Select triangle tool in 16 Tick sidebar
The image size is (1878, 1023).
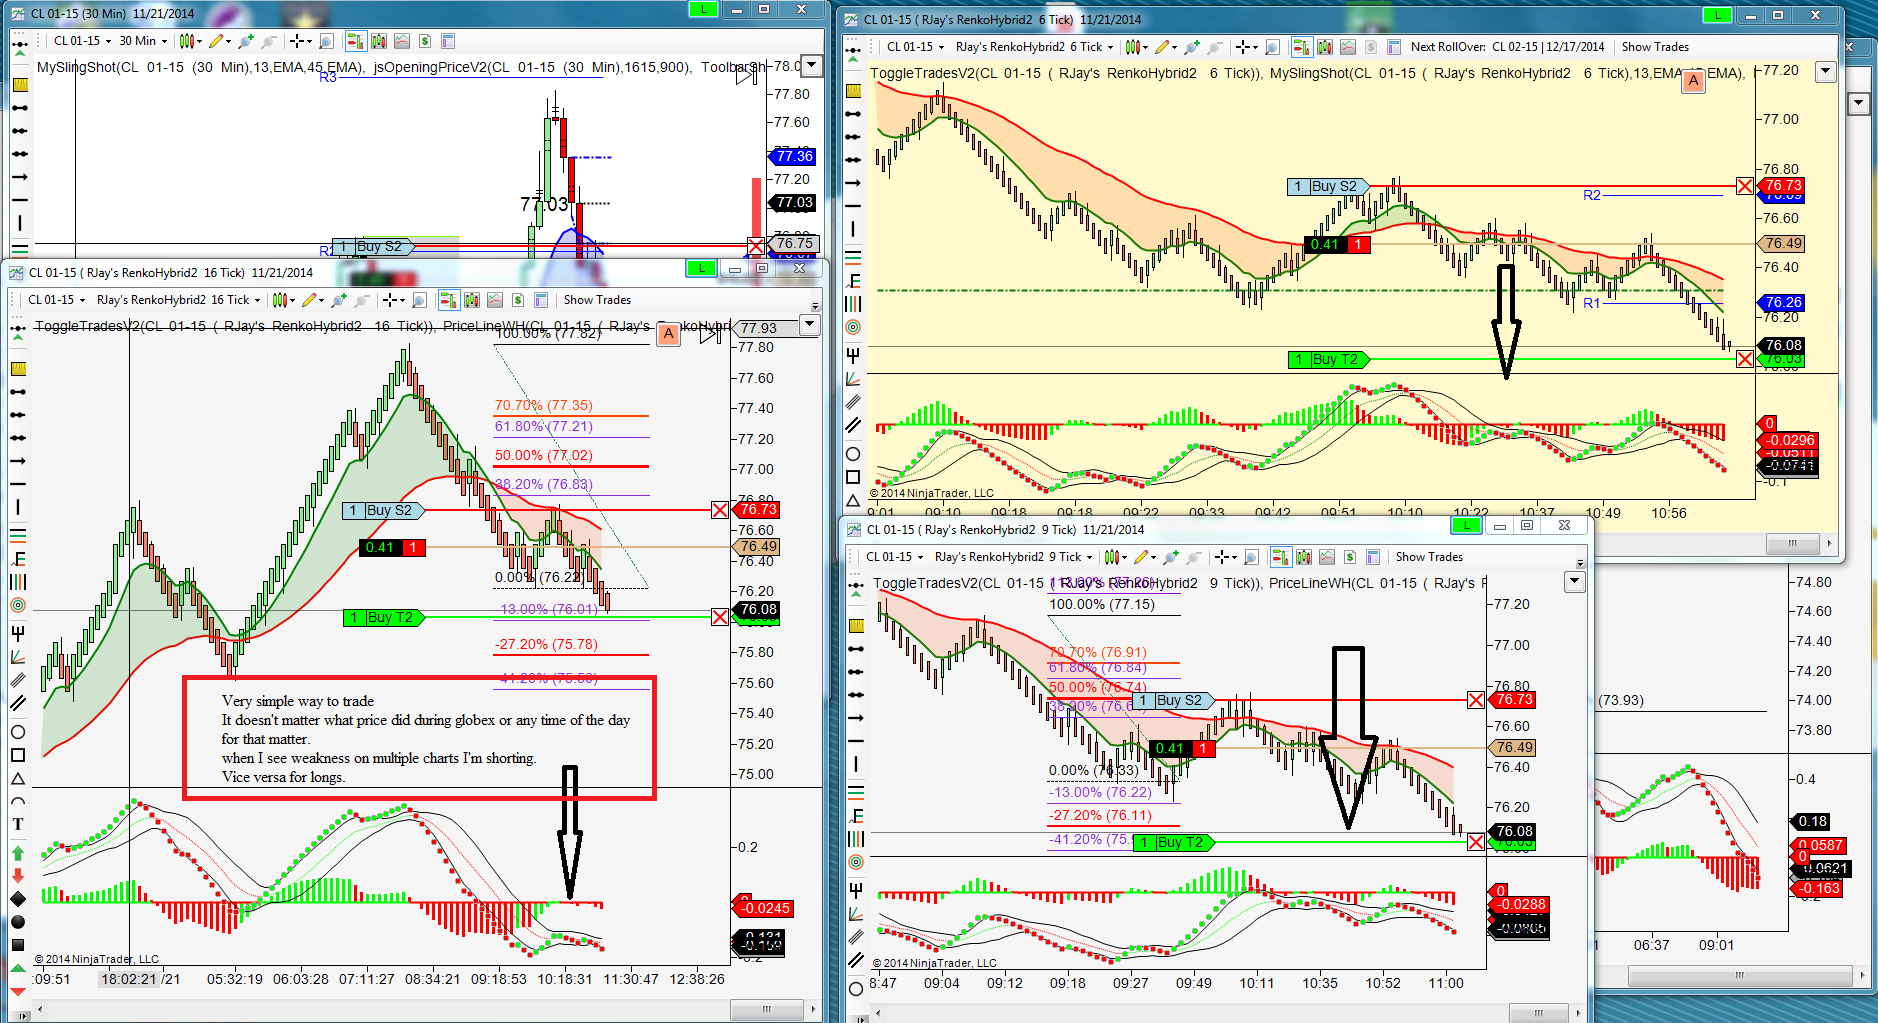18,778
